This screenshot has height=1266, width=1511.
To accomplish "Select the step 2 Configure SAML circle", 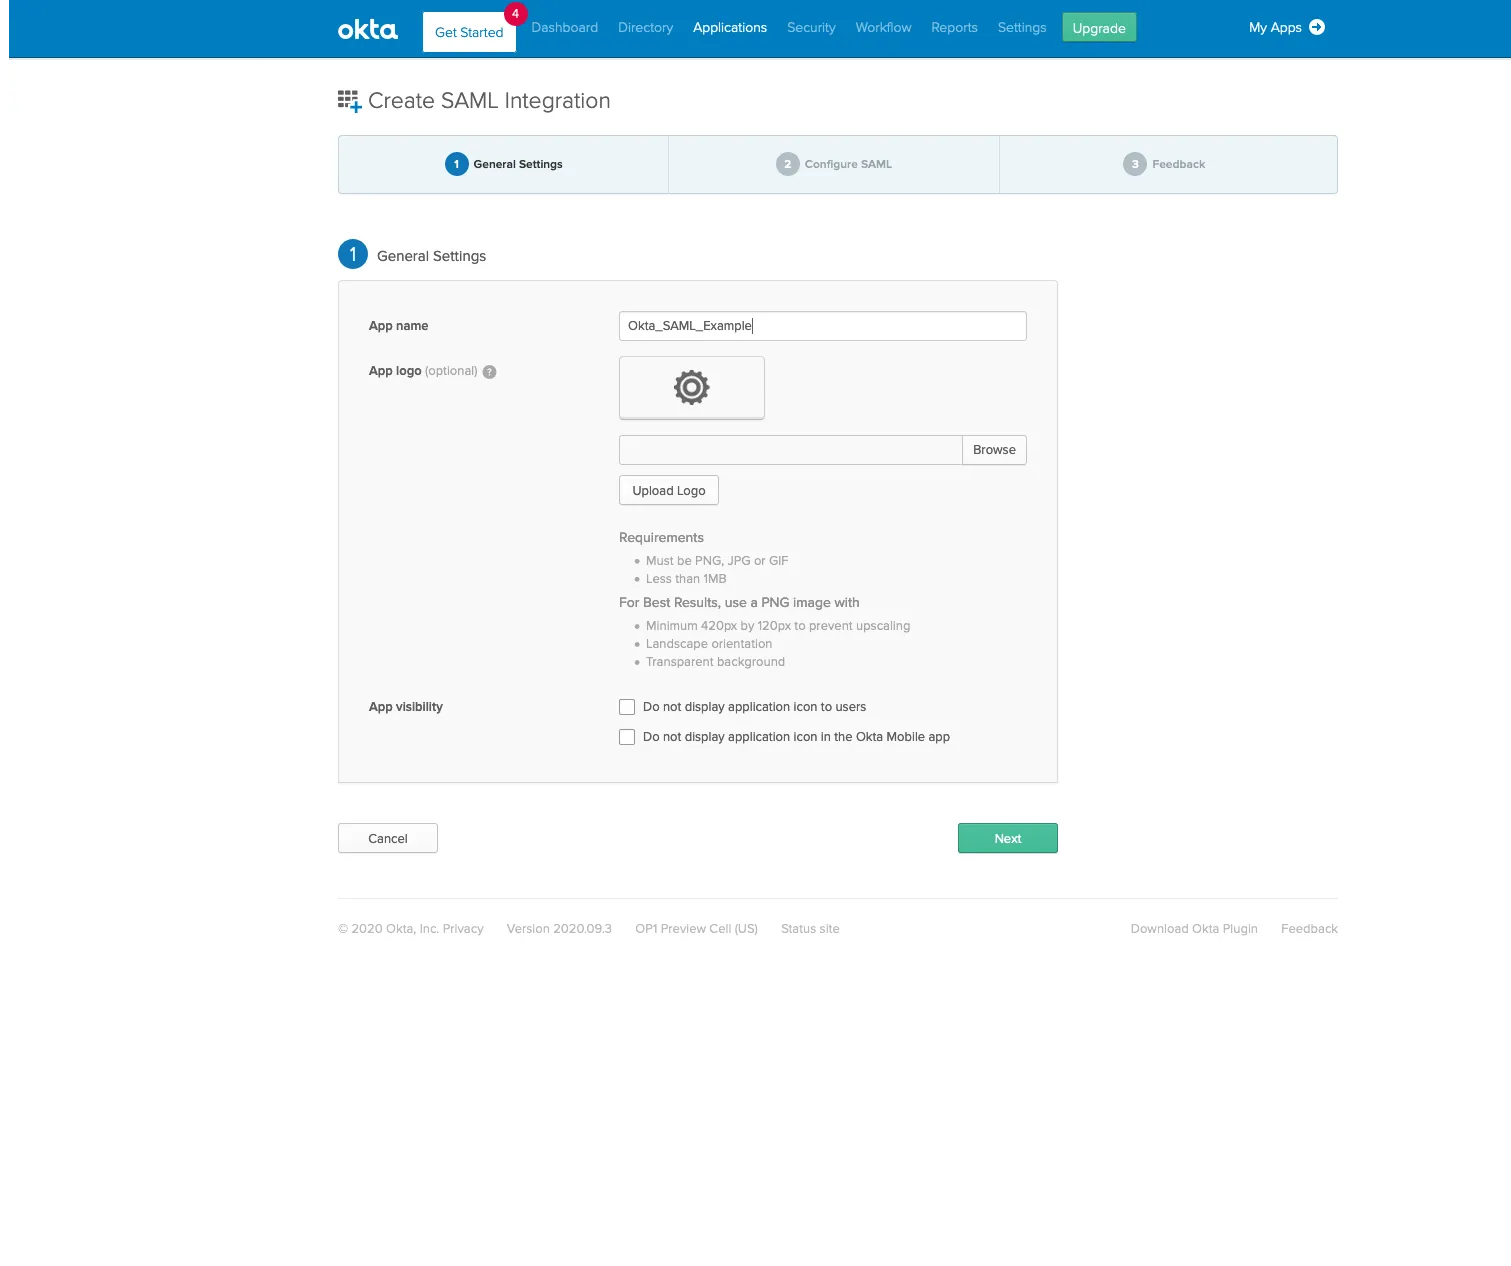I will [x=788, y=163].
